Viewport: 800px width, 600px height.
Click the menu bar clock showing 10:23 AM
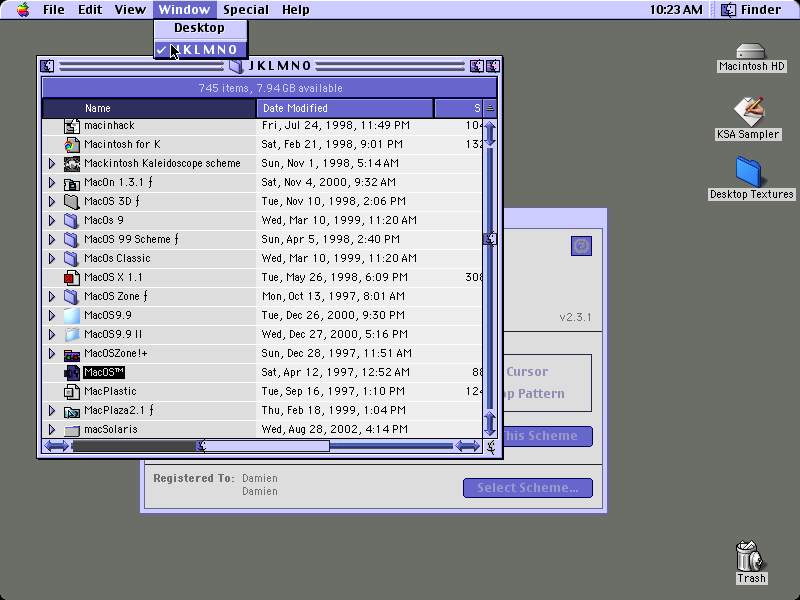(x=676, y=10)
